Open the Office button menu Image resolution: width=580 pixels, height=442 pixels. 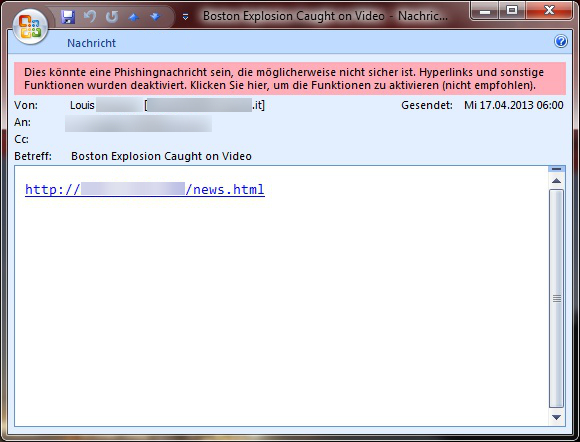coord(30,27)
